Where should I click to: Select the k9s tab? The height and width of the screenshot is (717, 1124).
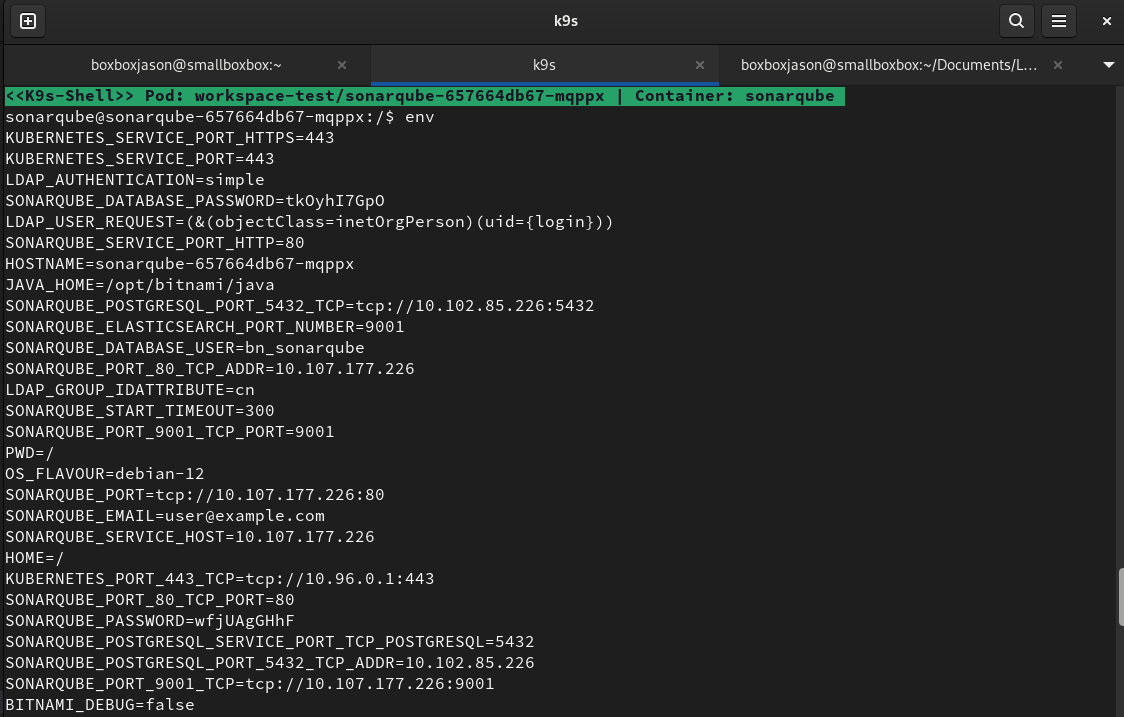pyautogui.click(x=545, y=65)
